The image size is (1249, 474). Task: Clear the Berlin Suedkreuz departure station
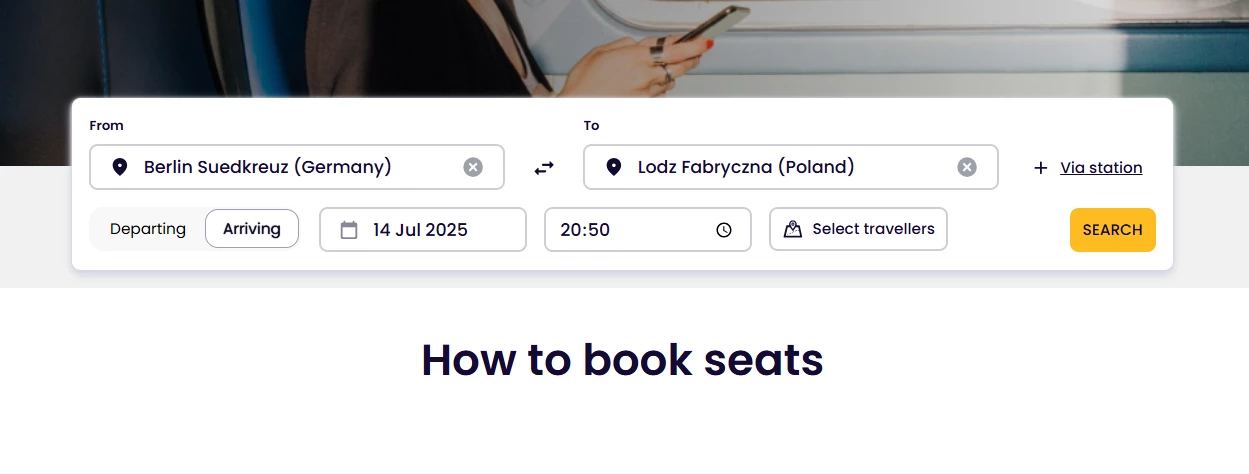(473, 167)
